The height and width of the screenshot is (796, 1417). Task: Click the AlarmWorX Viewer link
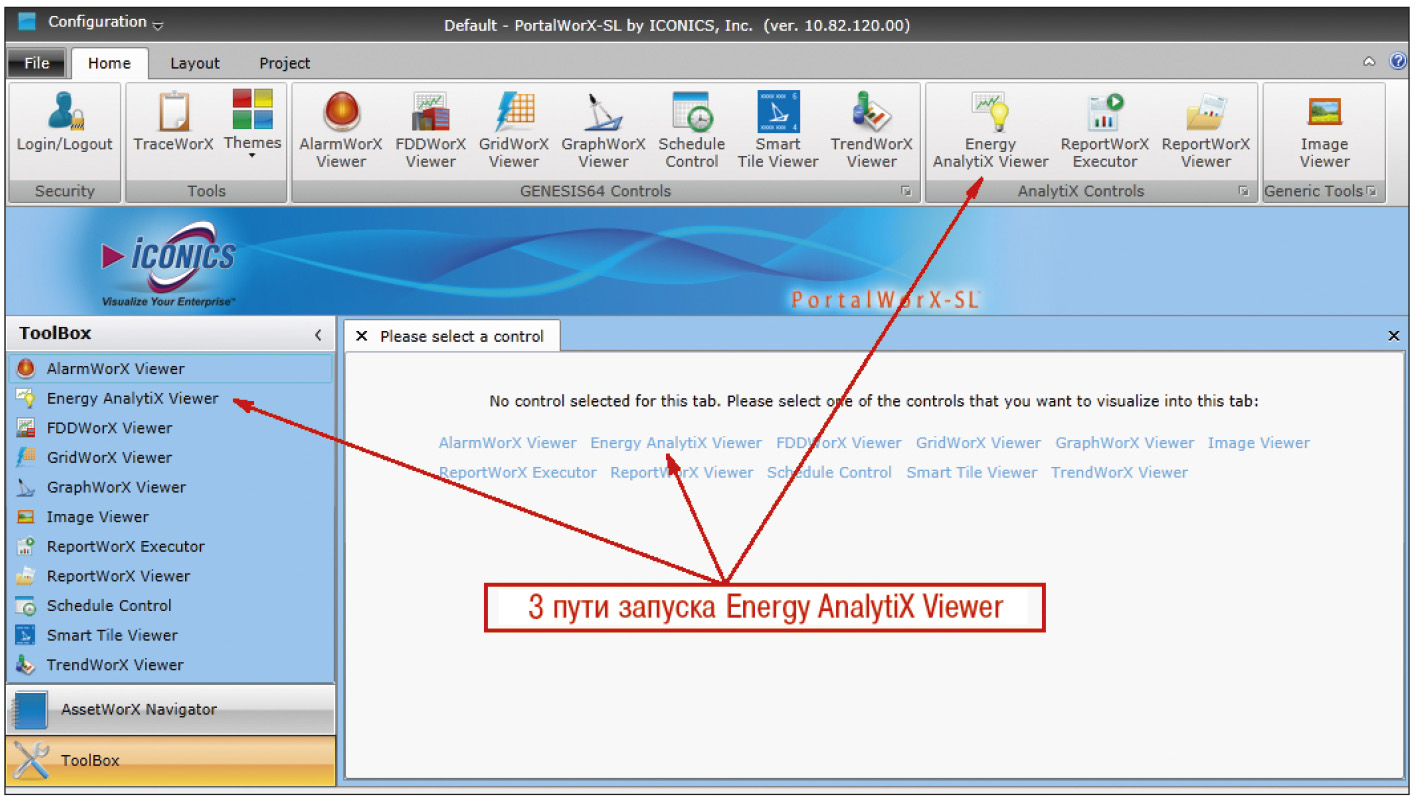(507, 443)
